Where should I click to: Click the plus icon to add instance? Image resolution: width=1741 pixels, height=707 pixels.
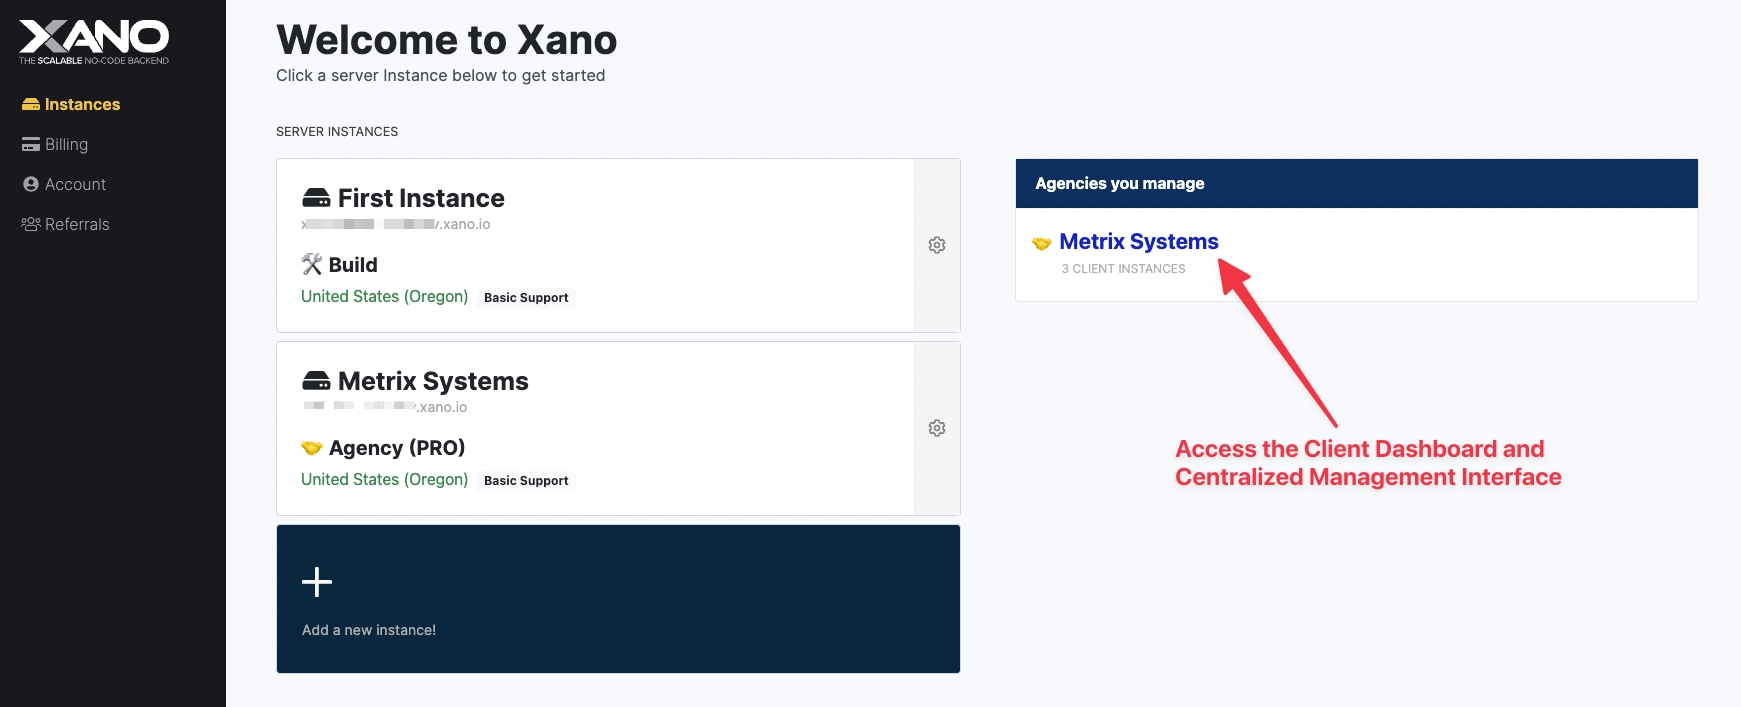point(317,582)
